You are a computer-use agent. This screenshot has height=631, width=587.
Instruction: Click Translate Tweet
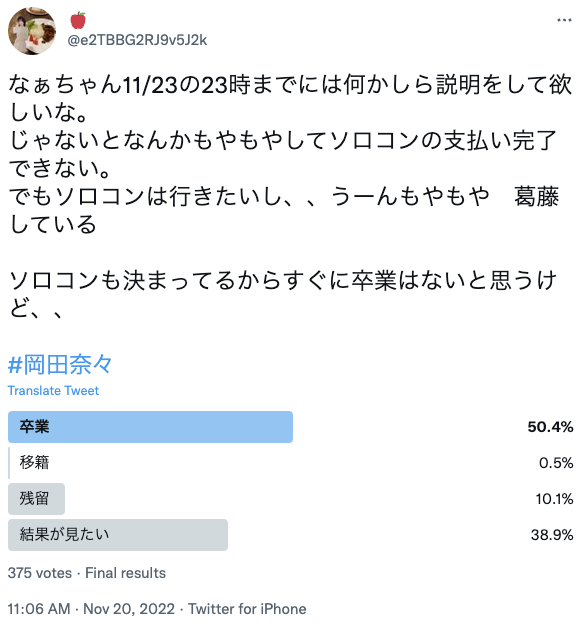[x=53, y=390]
